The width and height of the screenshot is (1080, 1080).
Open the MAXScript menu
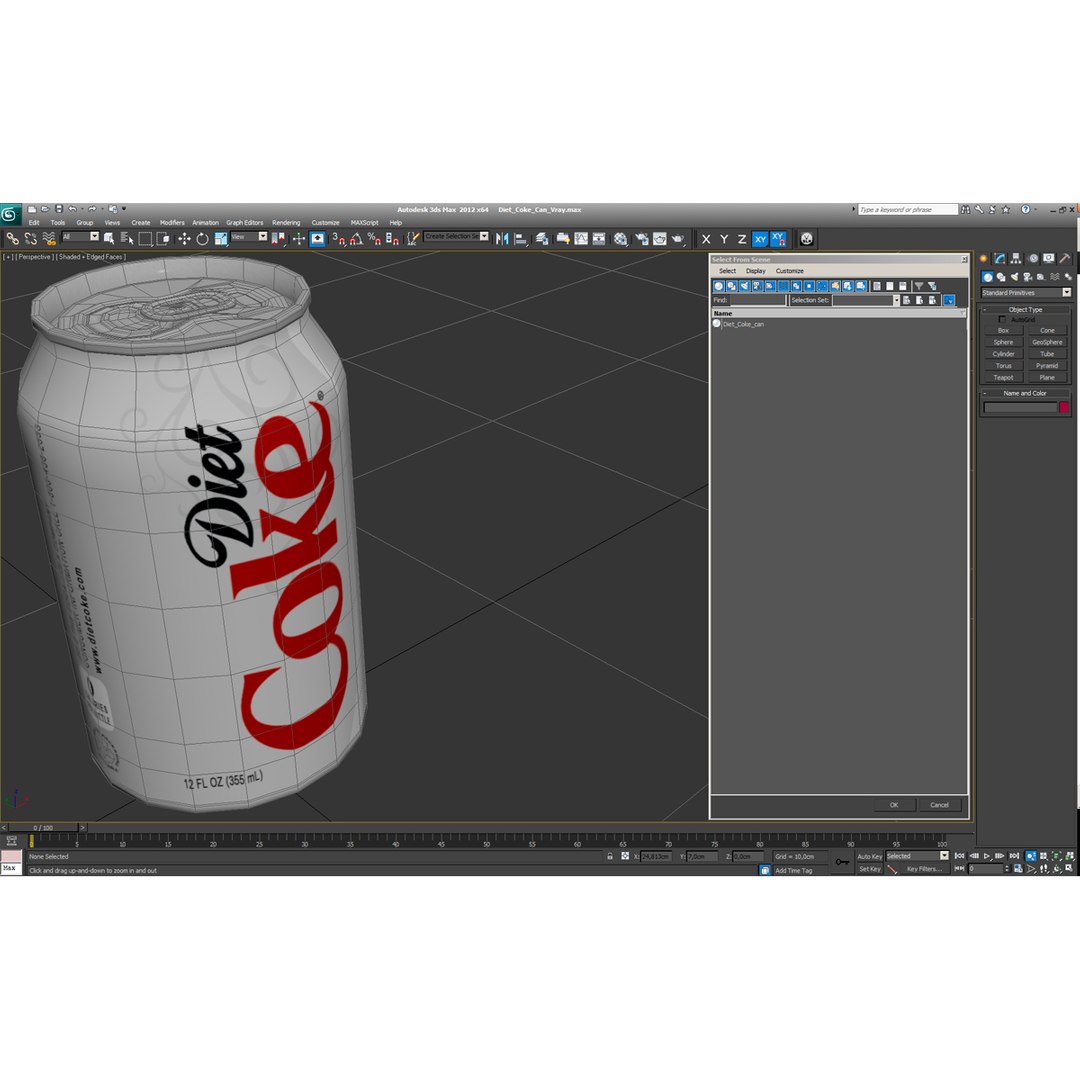click(x=364, y=222)
